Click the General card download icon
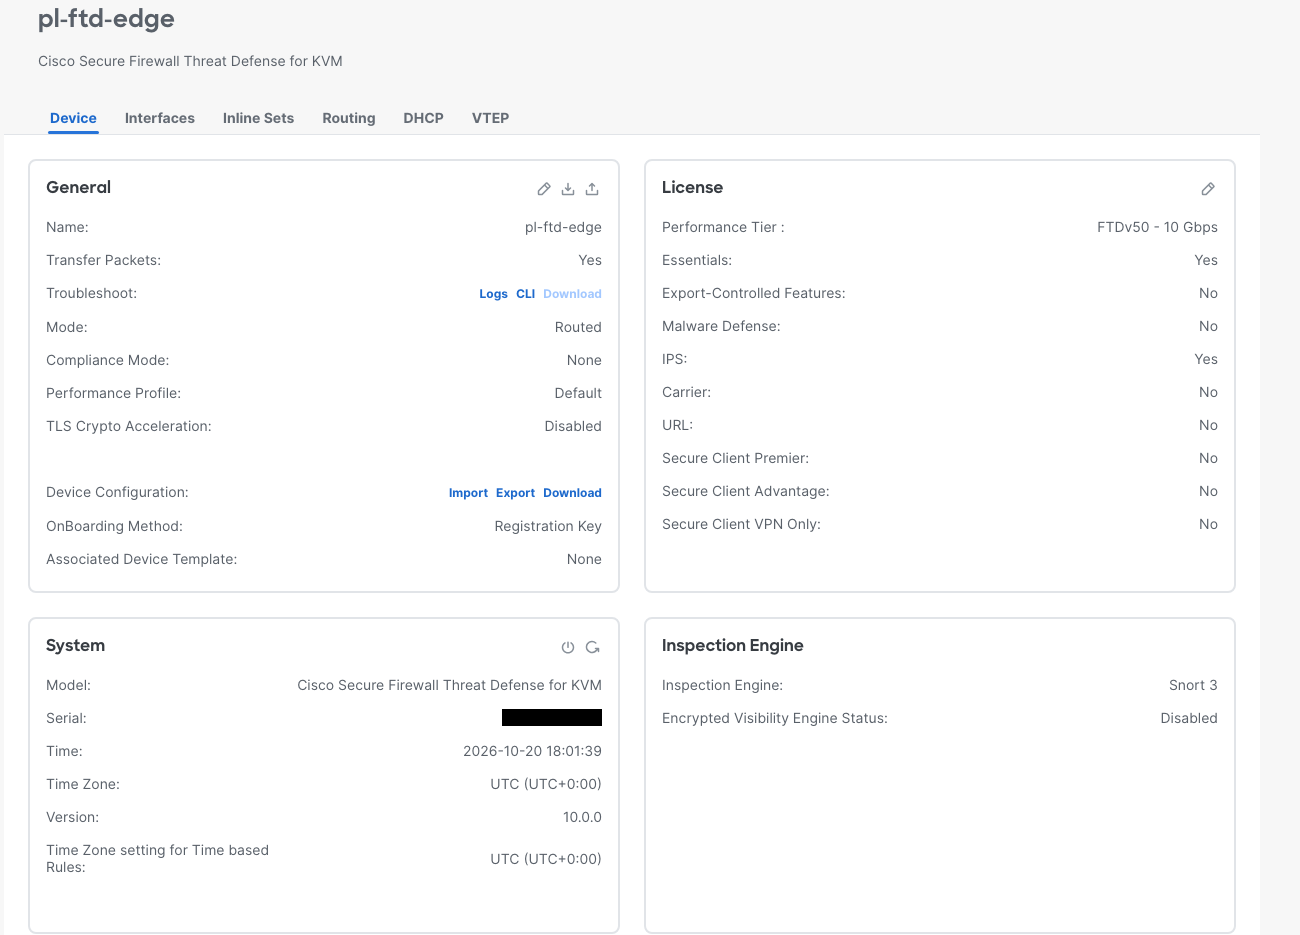 click(x=568, y=189)
